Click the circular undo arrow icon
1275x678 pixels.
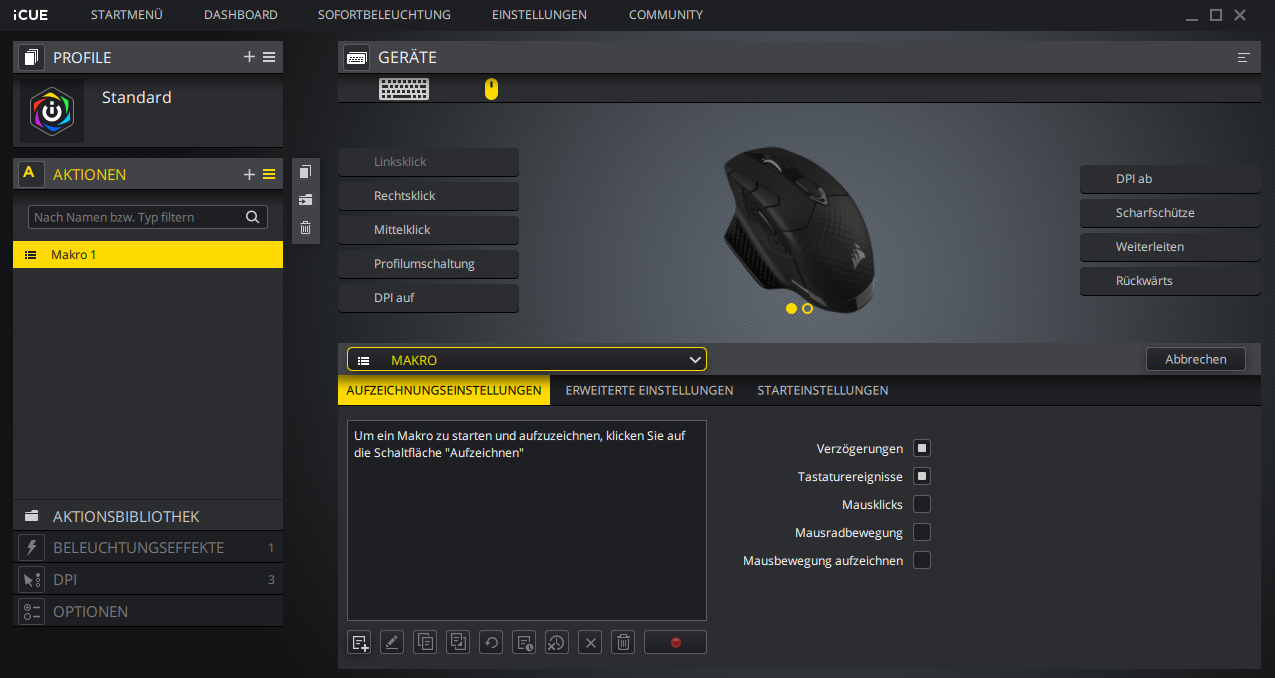pyautogui.click(x=491, y=642)
